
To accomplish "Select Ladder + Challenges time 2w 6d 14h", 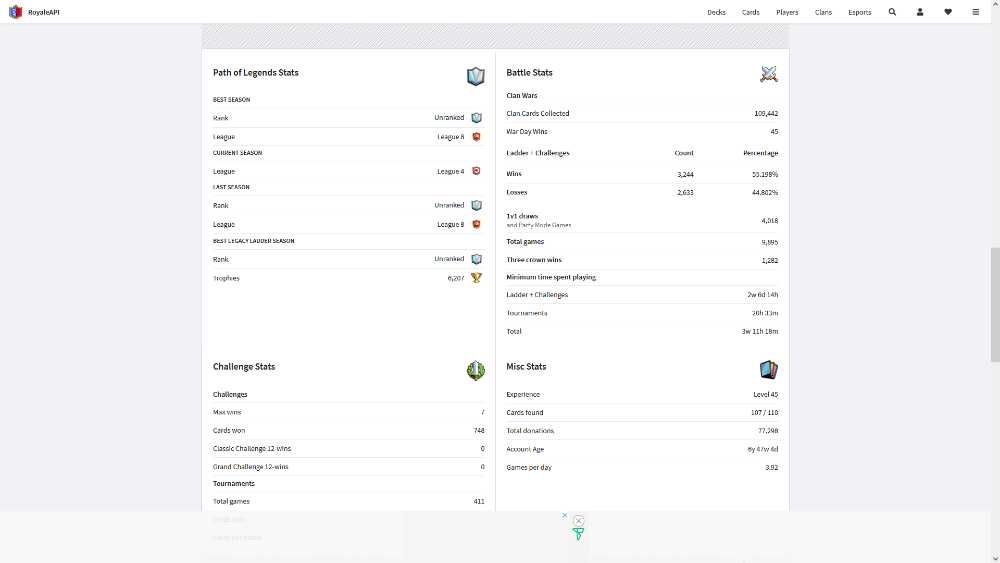I will [763, 295].
